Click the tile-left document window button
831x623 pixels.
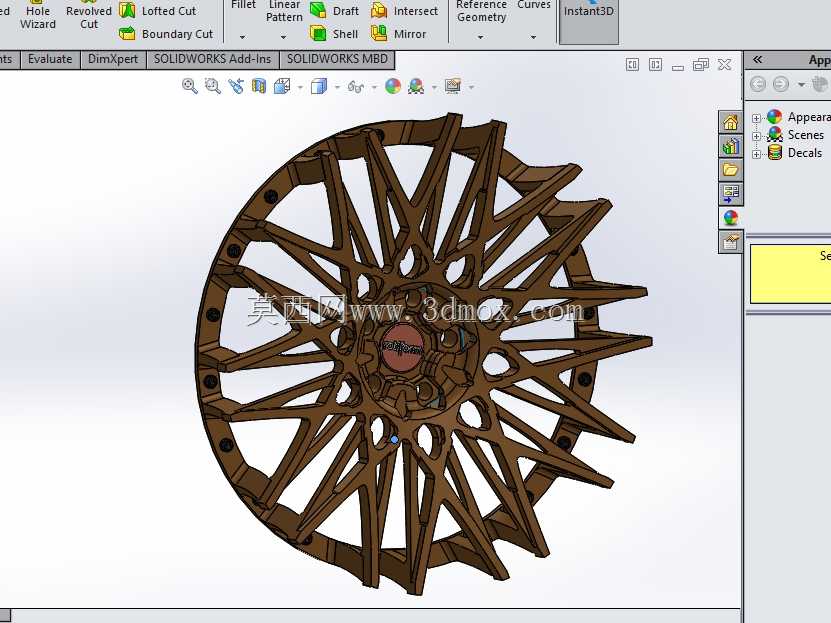pos(632,65)
